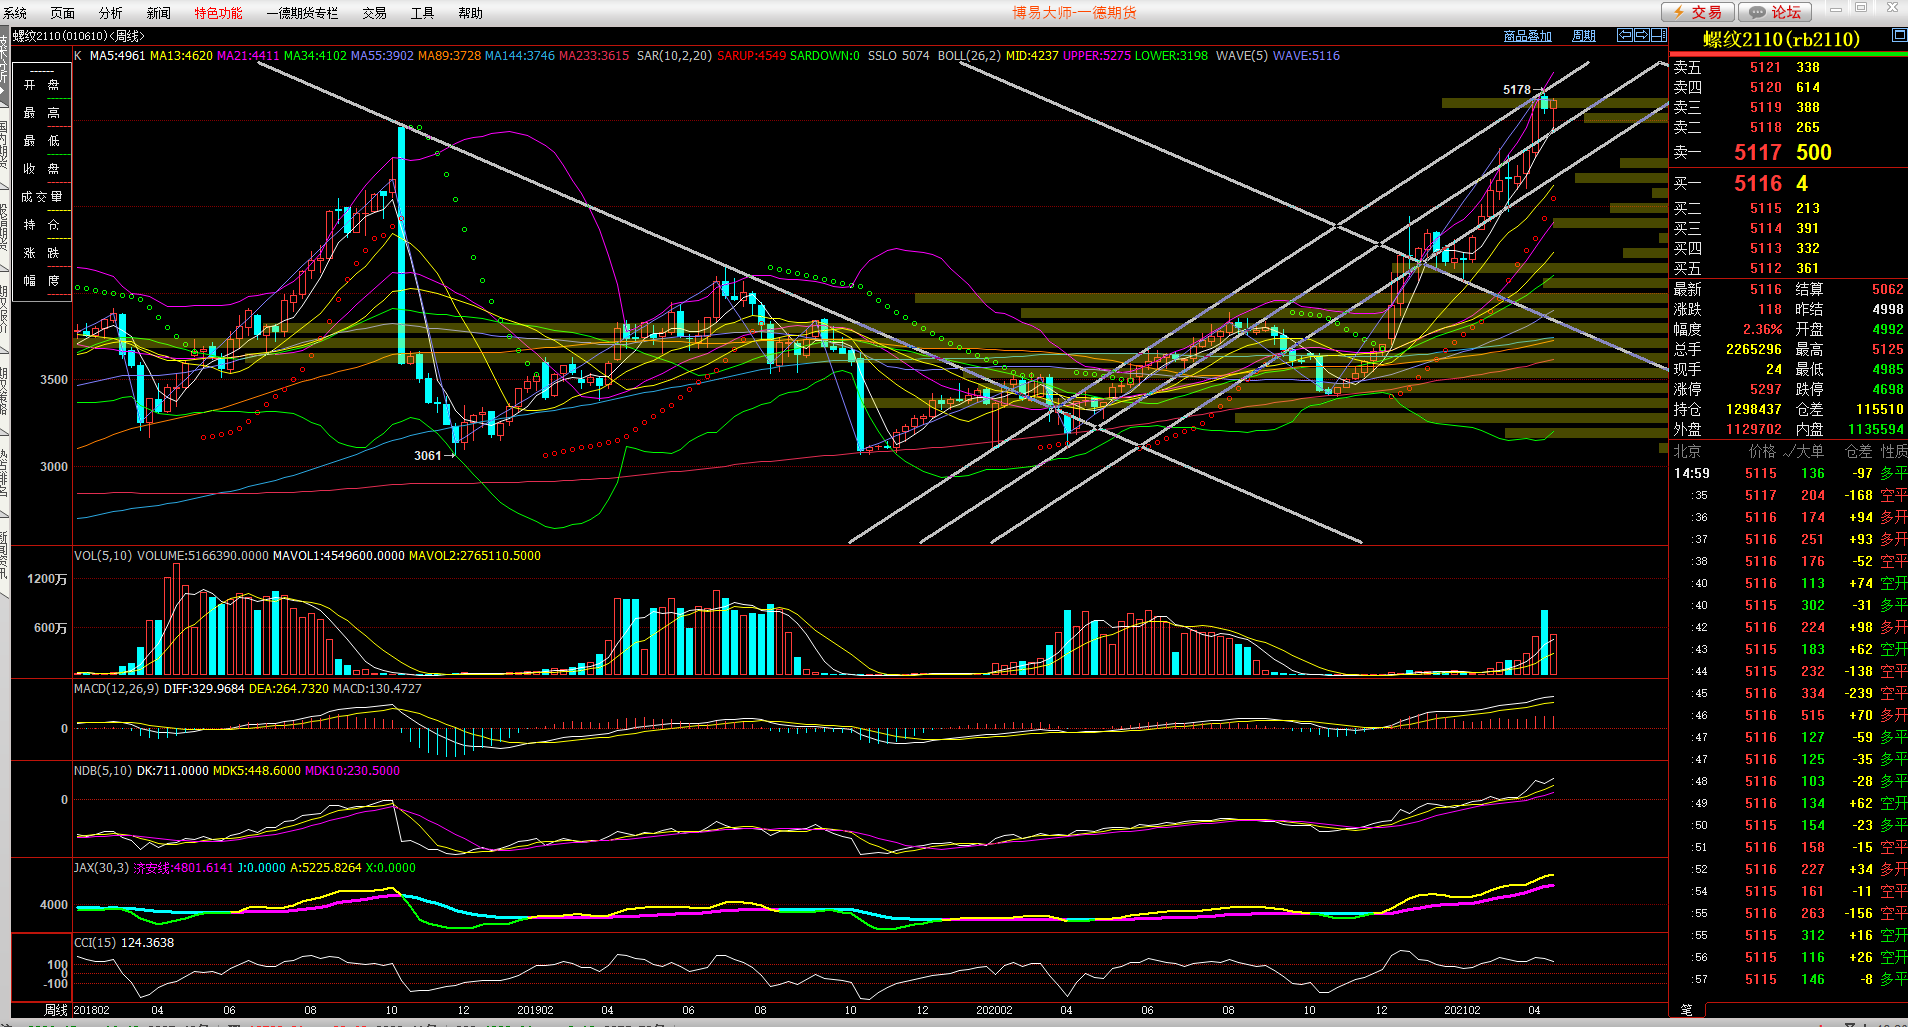1908x1027 pixels.
Task: Click the 交易 lightning trade button
Action: [1697, 12]
